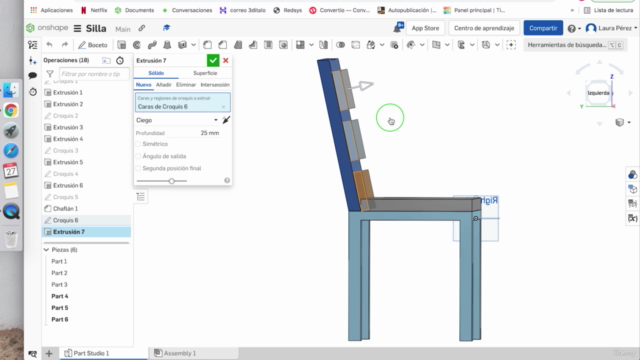
Task: Open Finder from the dock
Action: [x=11, y=90]
